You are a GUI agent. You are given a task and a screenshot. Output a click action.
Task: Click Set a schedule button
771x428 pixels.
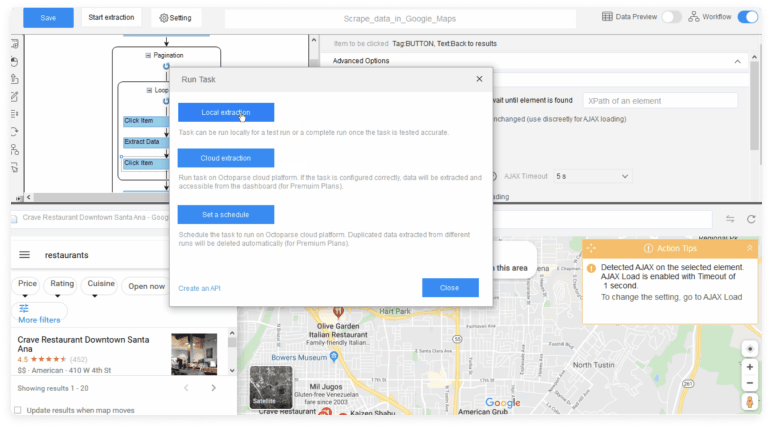pyautogui.click(x=226, y=214)
